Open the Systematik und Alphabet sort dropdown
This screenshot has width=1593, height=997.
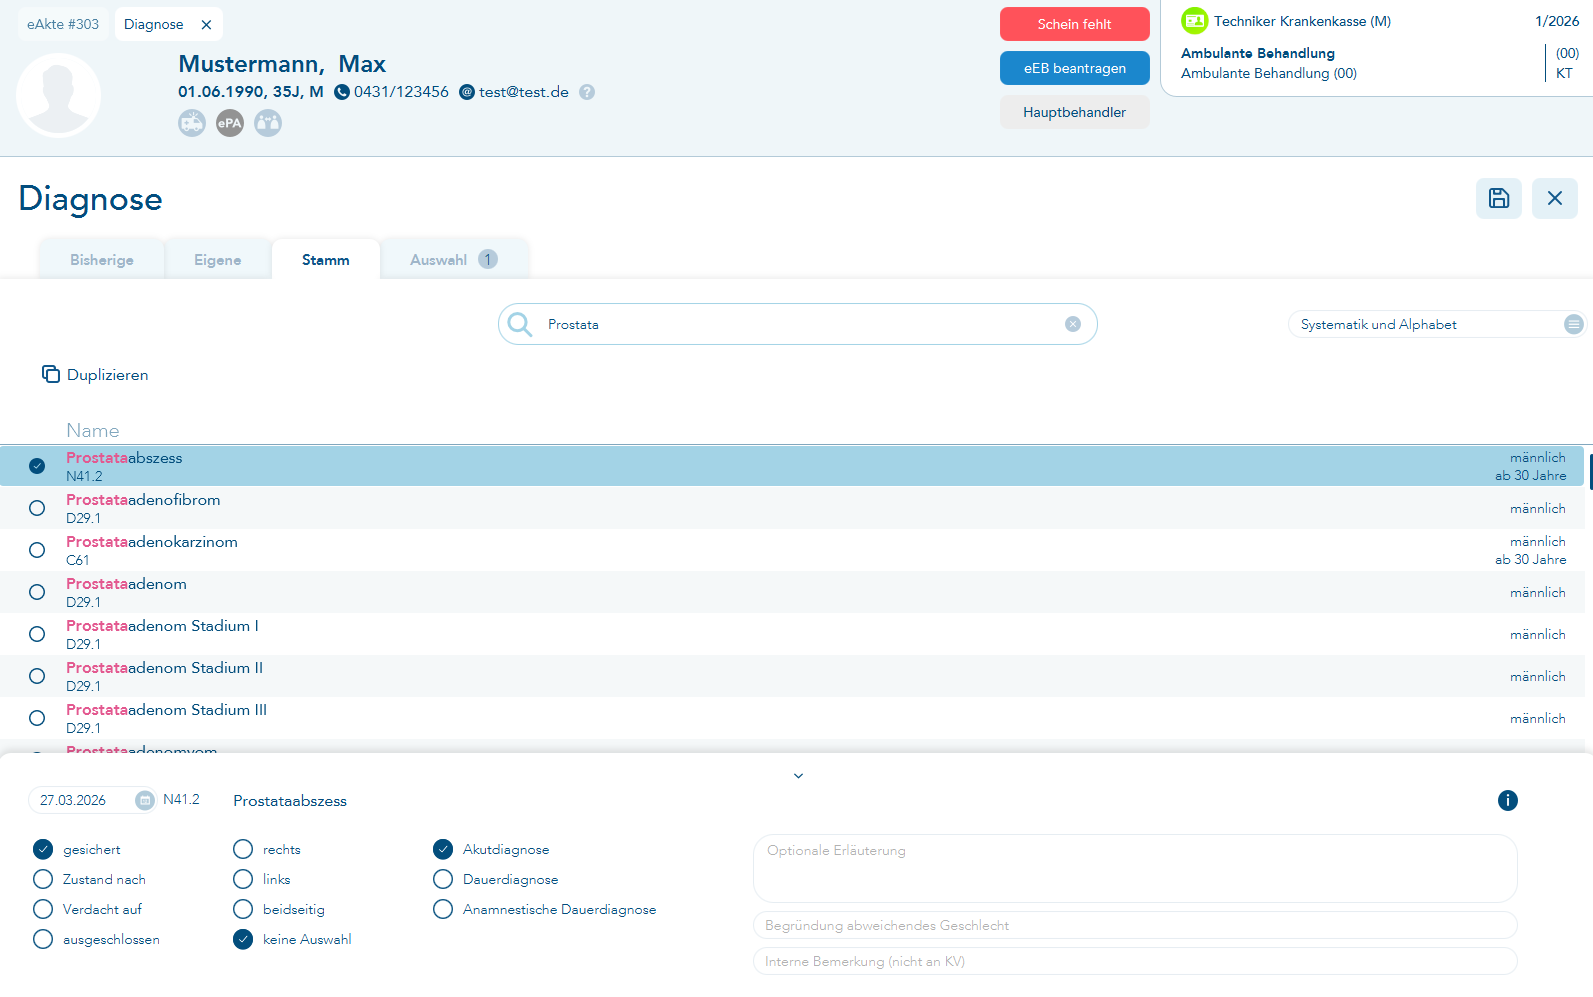[1573, 324]
